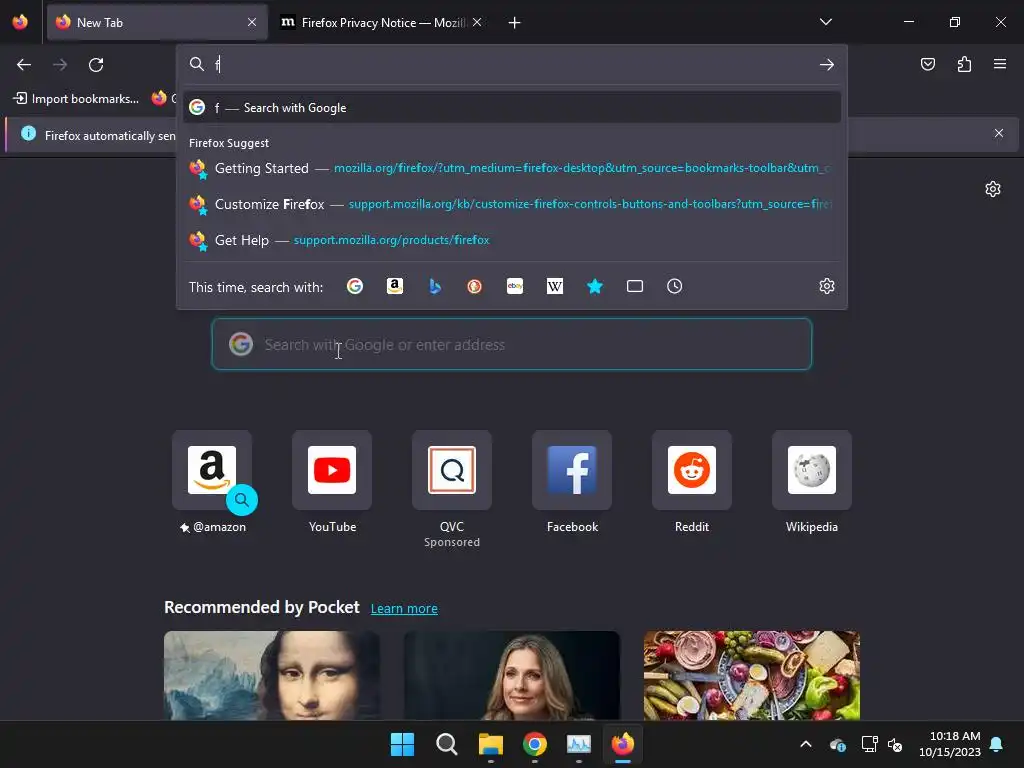Search this time with DuckDuckGo icon

point(475,286)
